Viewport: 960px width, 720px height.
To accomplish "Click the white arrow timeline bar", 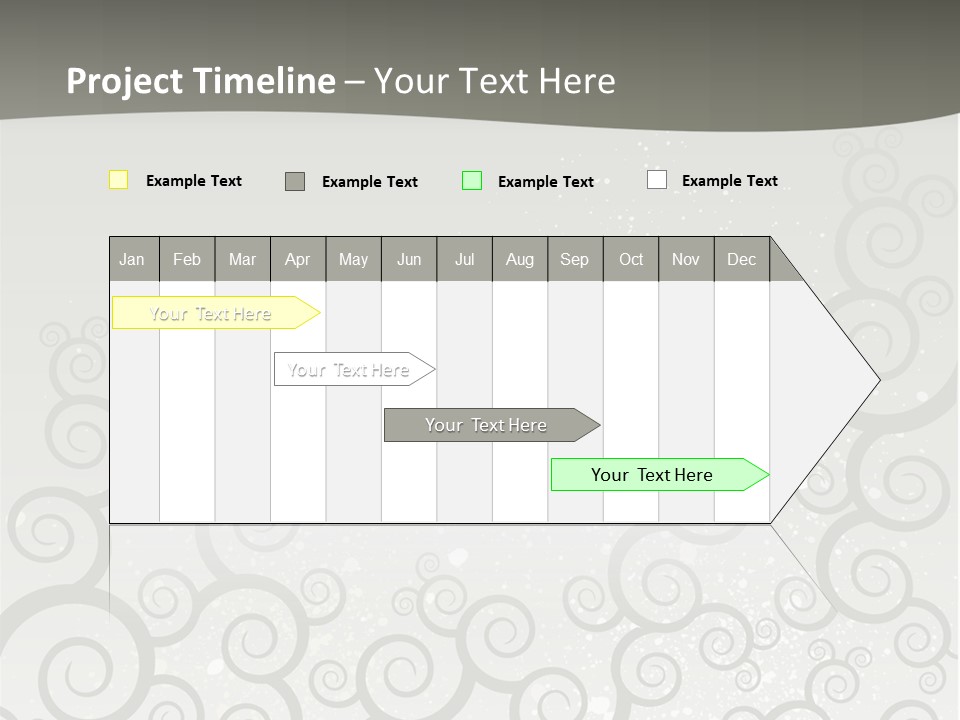I will point(349,369).
